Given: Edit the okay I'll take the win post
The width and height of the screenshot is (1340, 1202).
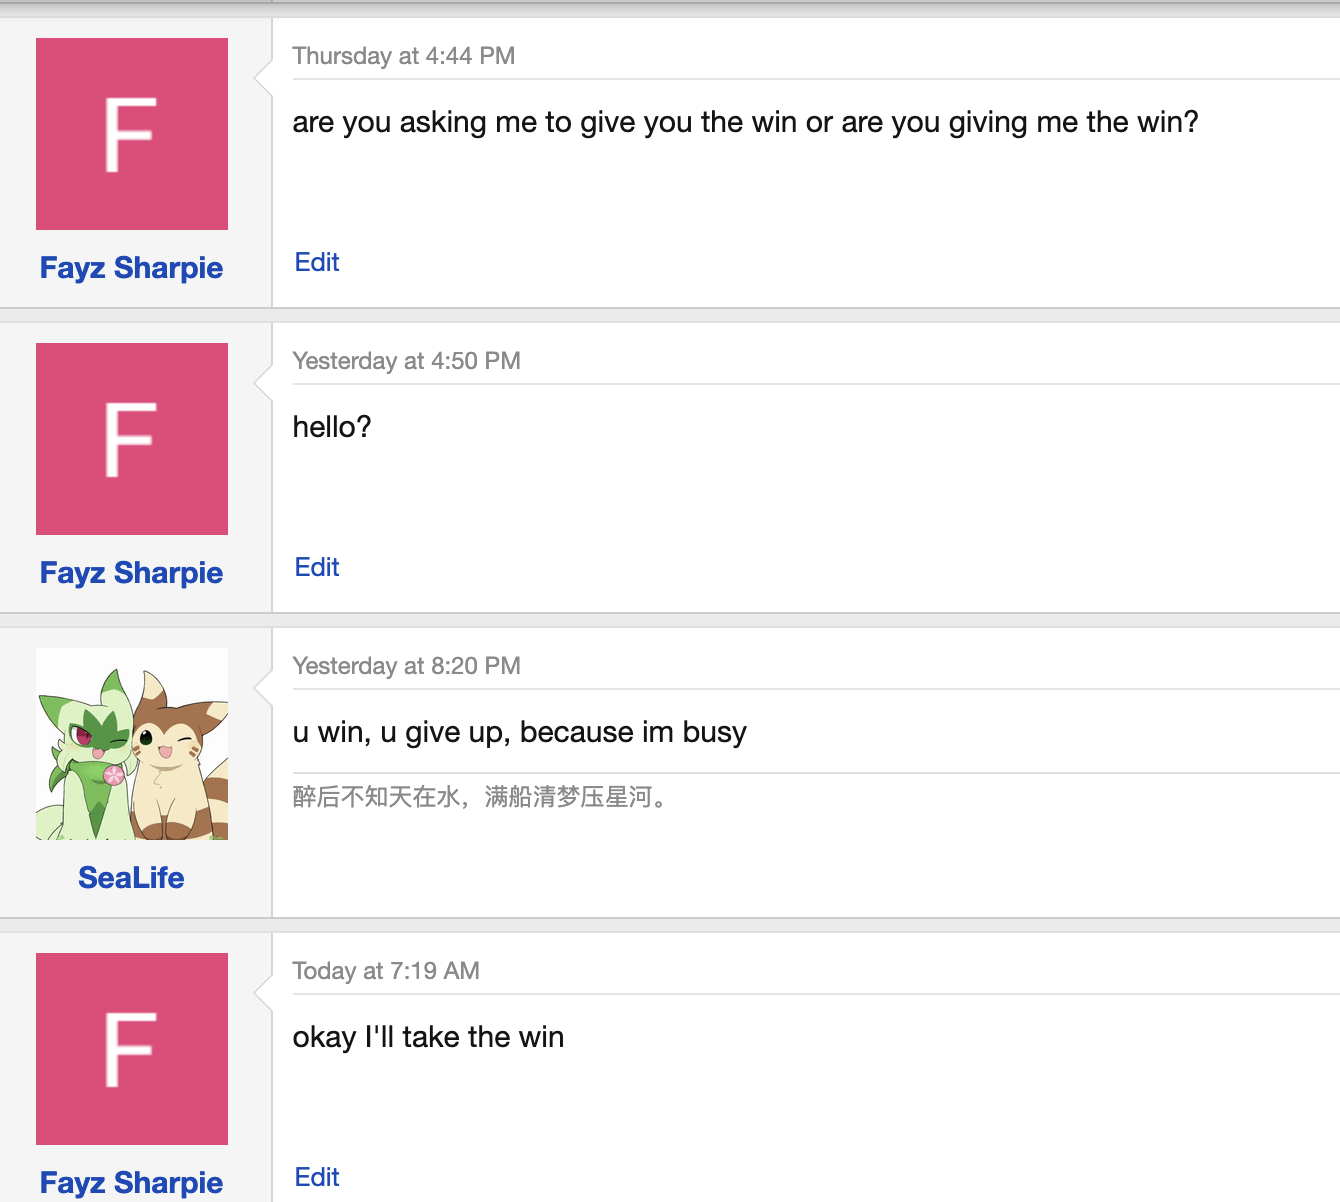Looking at the screenshot, I should point(316,1177).
